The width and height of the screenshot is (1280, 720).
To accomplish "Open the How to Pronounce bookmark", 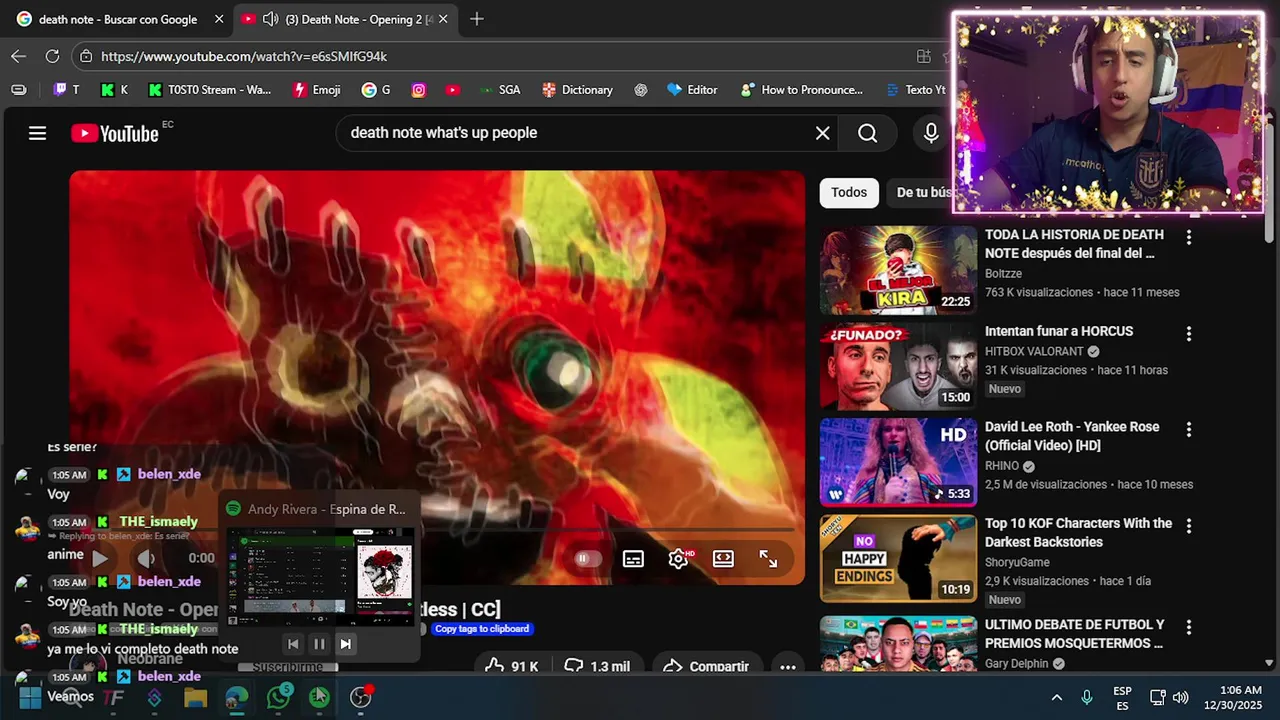I will 801,90.
